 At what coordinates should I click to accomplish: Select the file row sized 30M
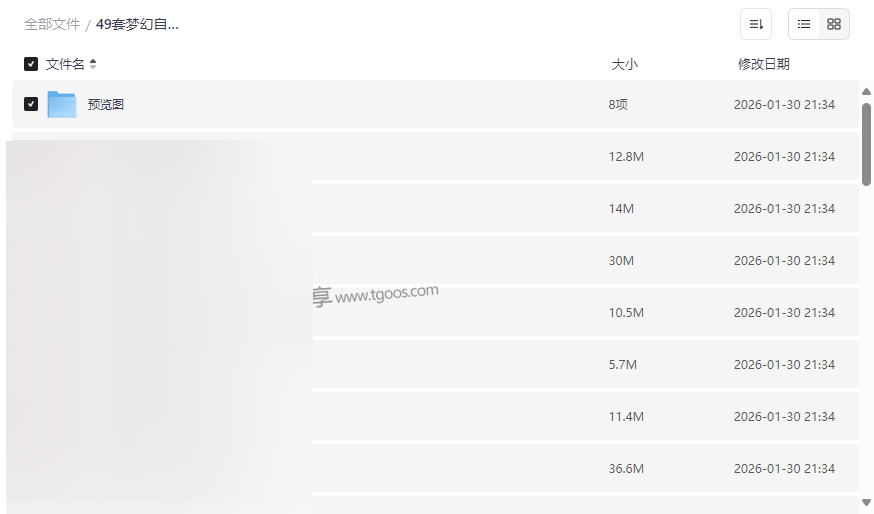580,261
